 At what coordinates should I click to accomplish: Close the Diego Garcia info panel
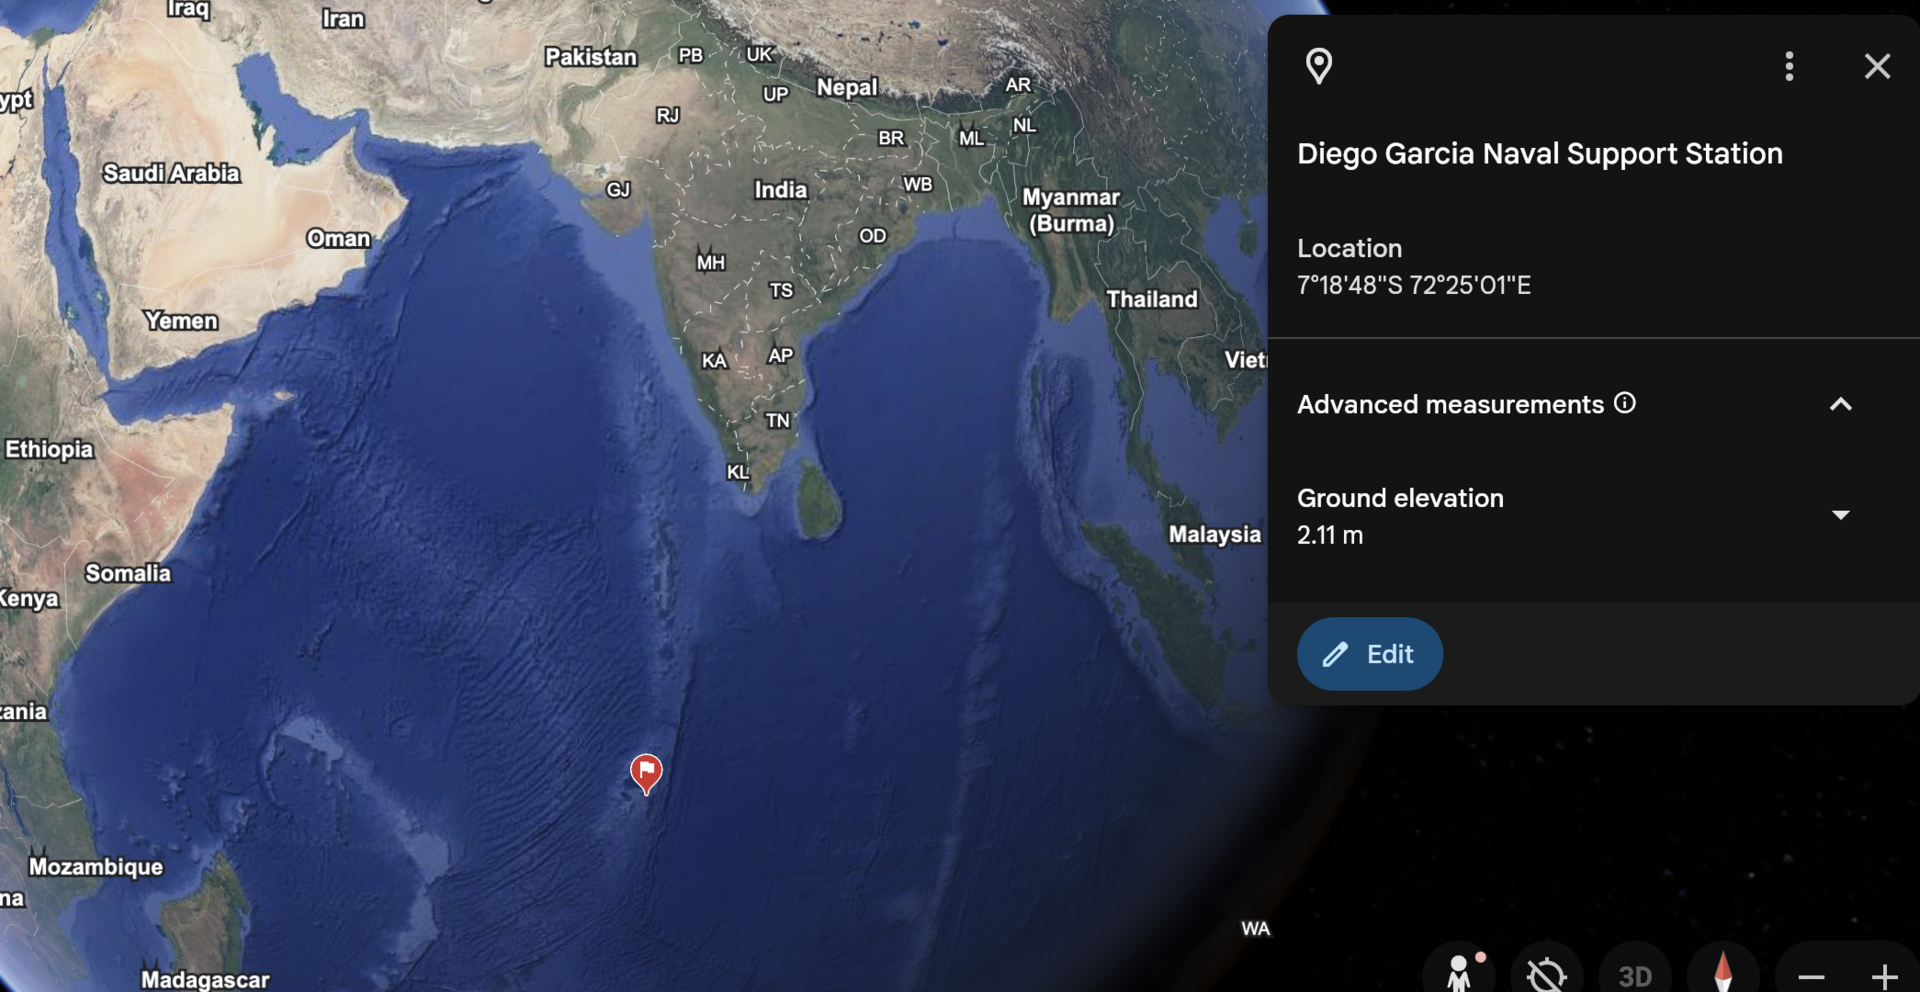pos(1877,66)
